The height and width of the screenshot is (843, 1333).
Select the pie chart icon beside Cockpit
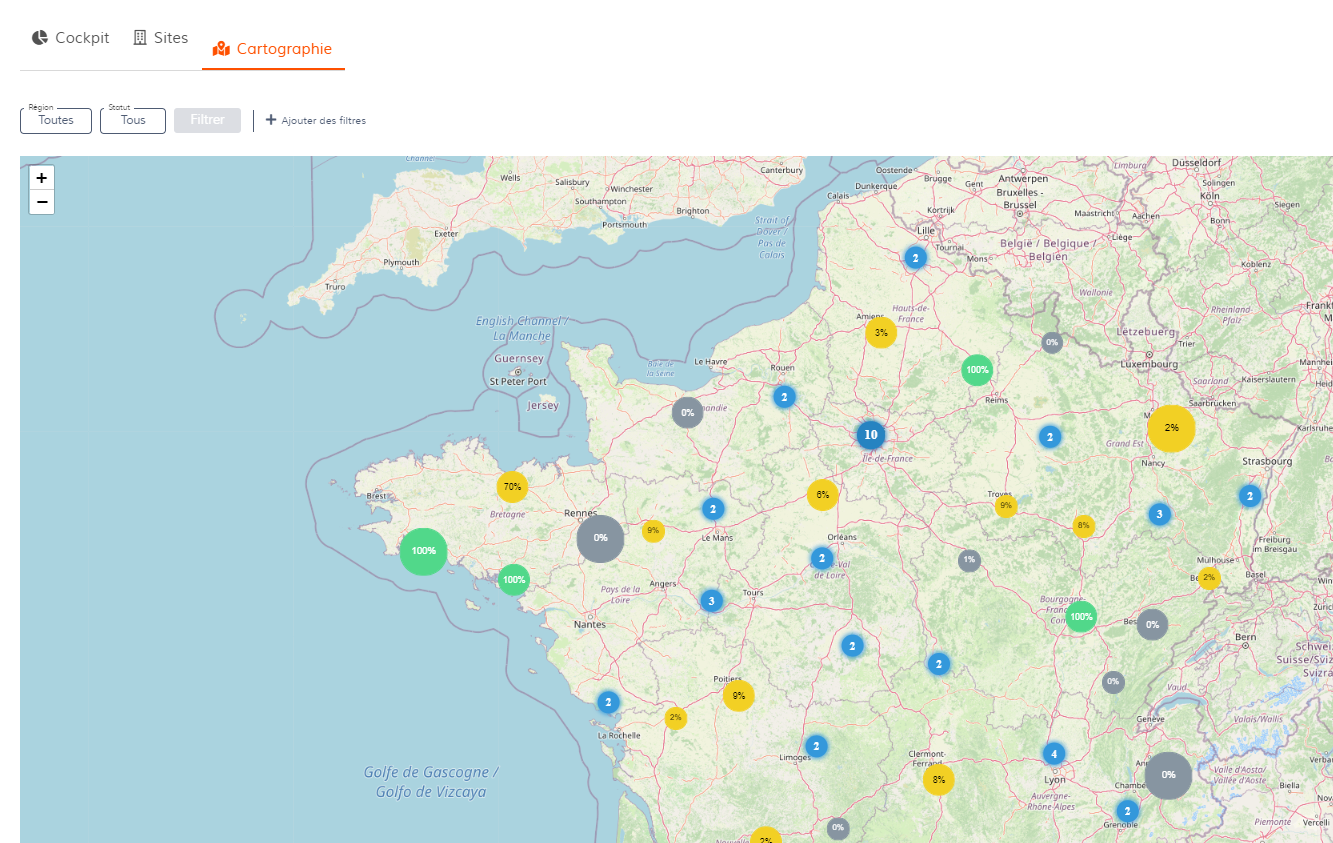point(38,37)
